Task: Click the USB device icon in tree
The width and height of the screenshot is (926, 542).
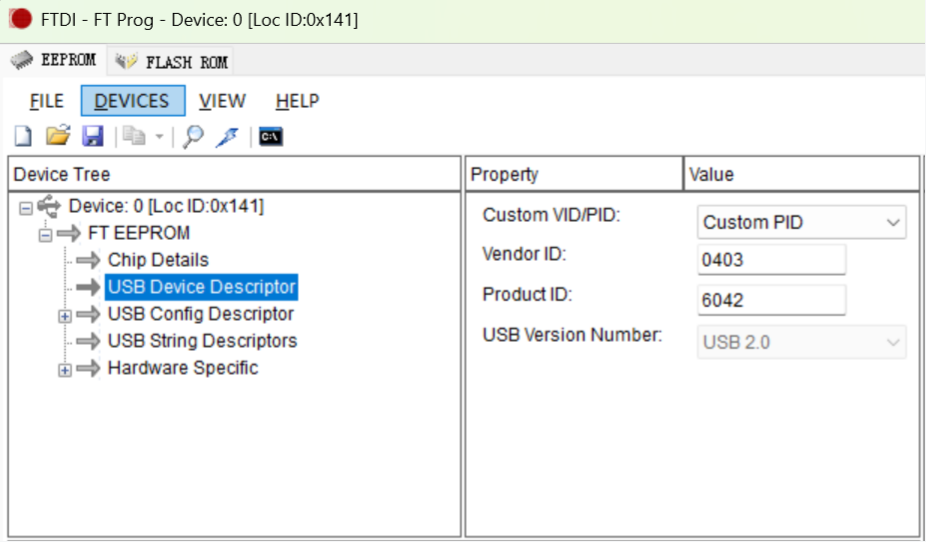Action: (49, 206)
